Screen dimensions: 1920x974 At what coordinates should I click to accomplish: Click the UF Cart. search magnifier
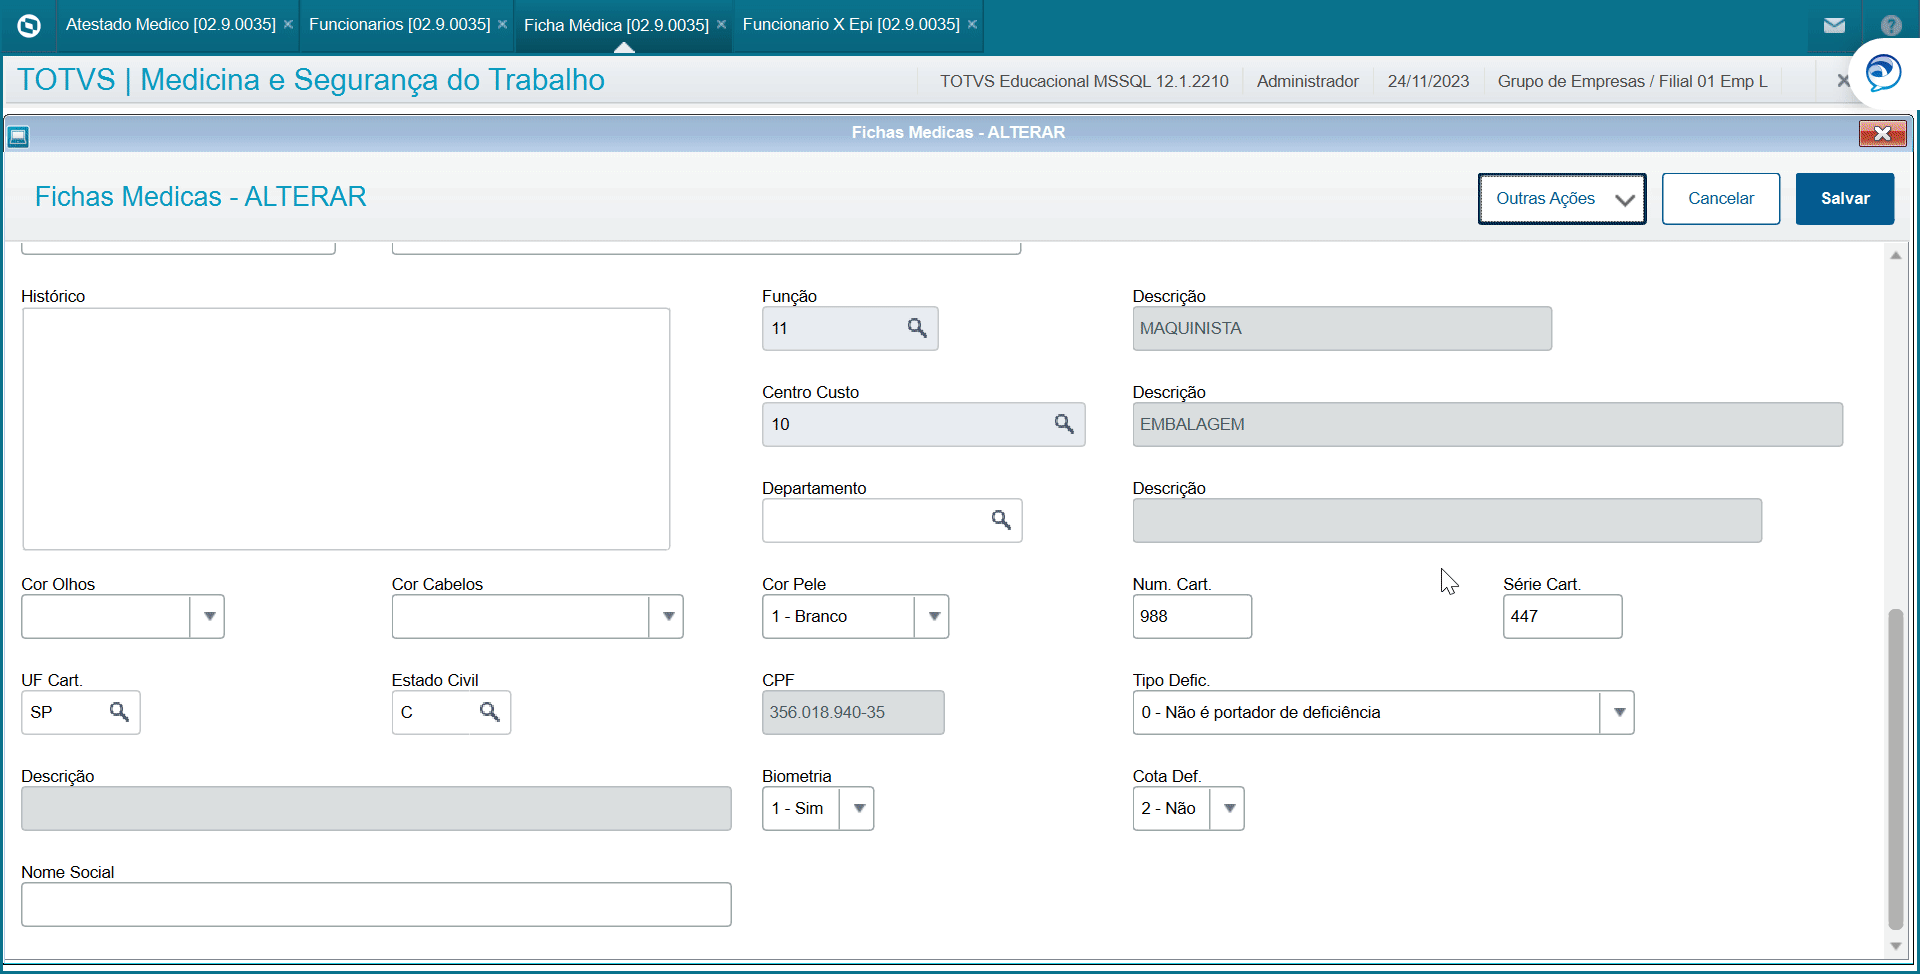tap(119, 712)
